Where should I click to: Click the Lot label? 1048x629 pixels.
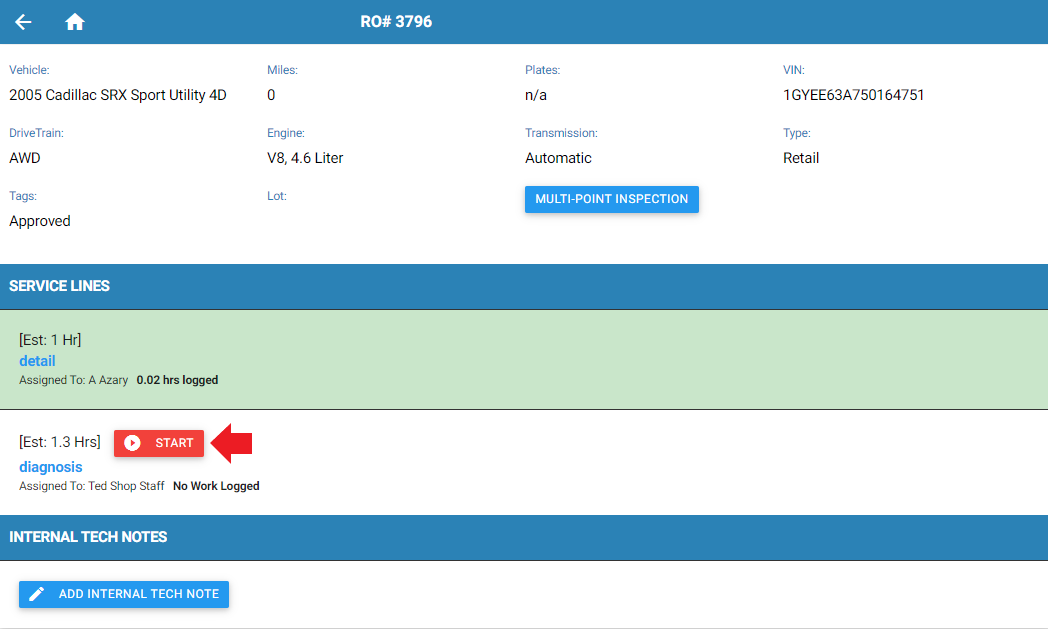pyautogui.click(x=277, y=196)
